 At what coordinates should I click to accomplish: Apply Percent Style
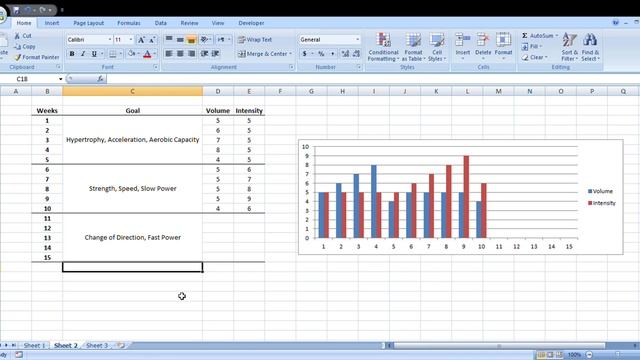(321, 53)
